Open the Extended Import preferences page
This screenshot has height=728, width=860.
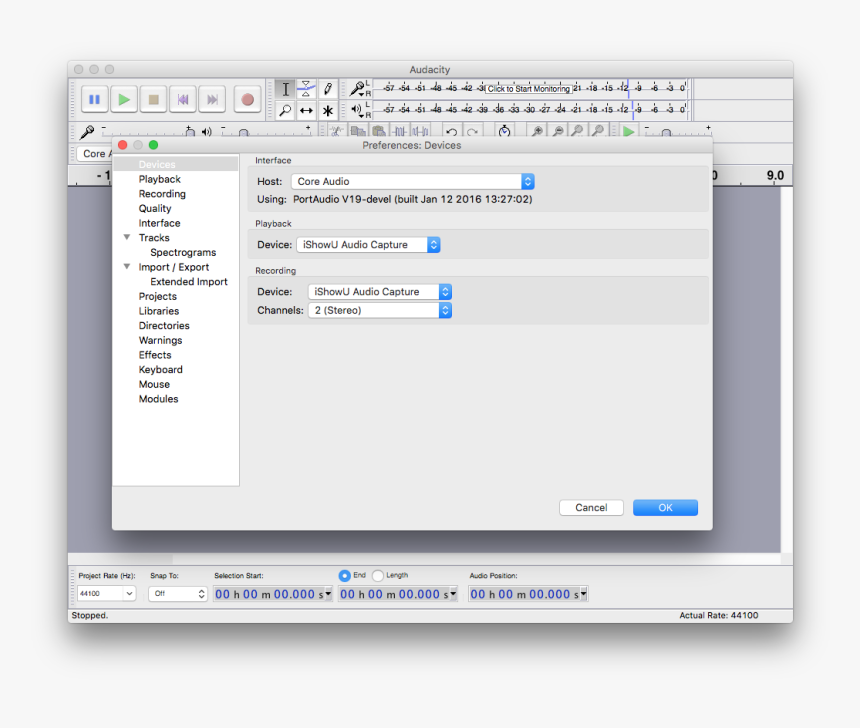pos(189,281)
